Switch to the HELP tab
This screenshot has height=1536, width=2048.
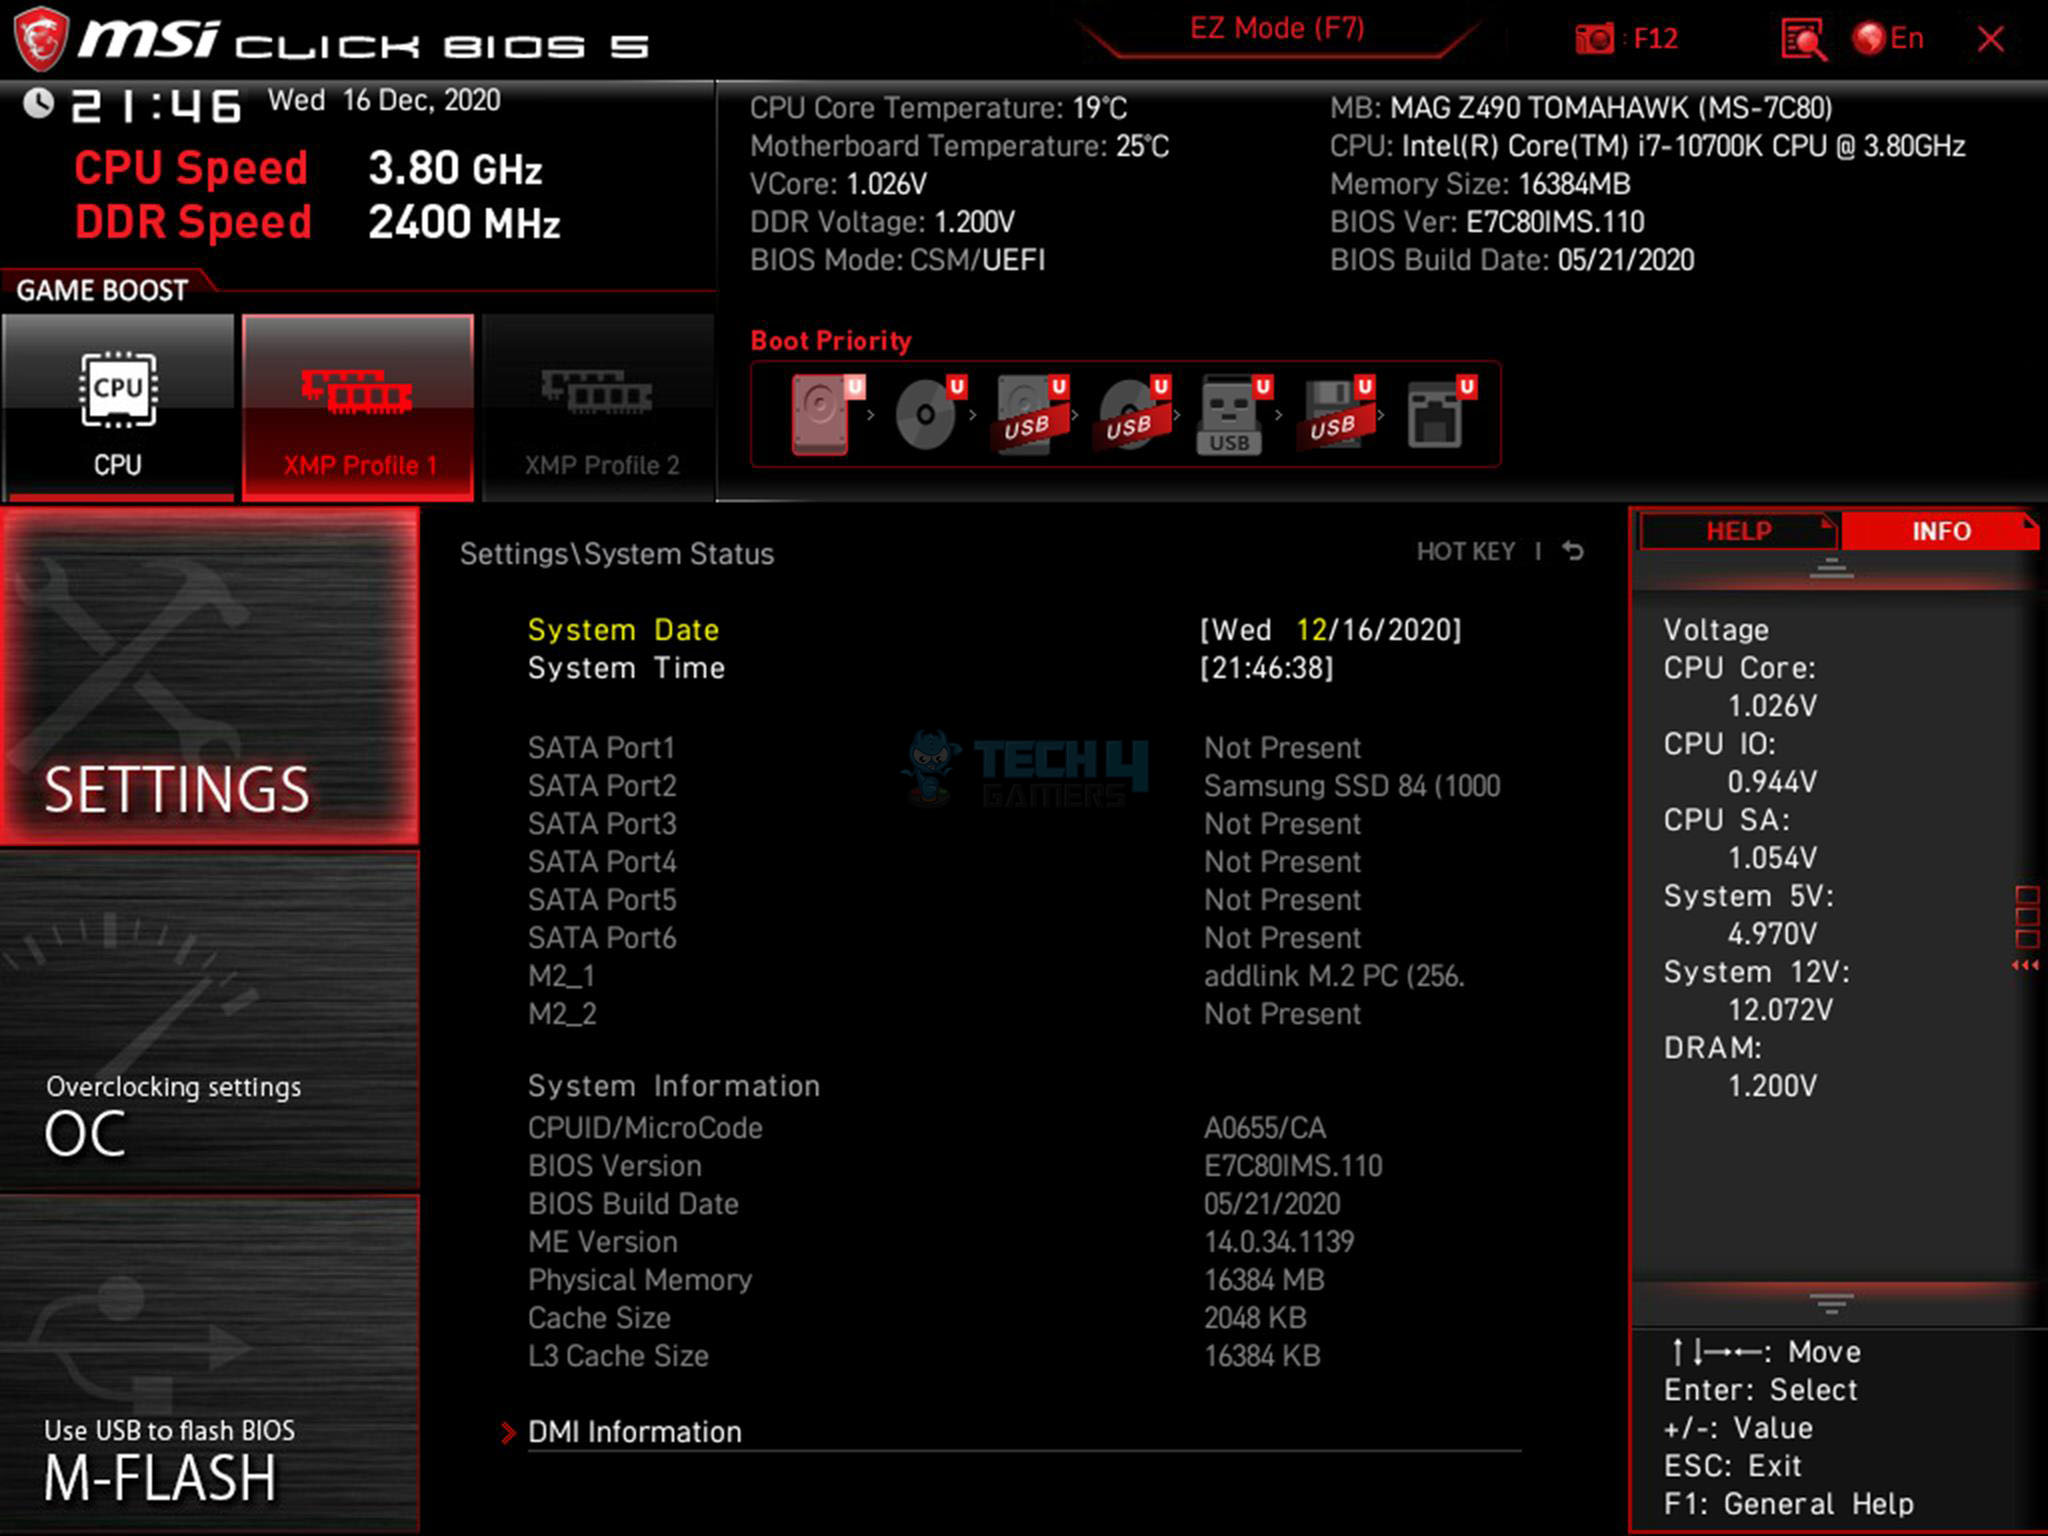pos(1738,531)
